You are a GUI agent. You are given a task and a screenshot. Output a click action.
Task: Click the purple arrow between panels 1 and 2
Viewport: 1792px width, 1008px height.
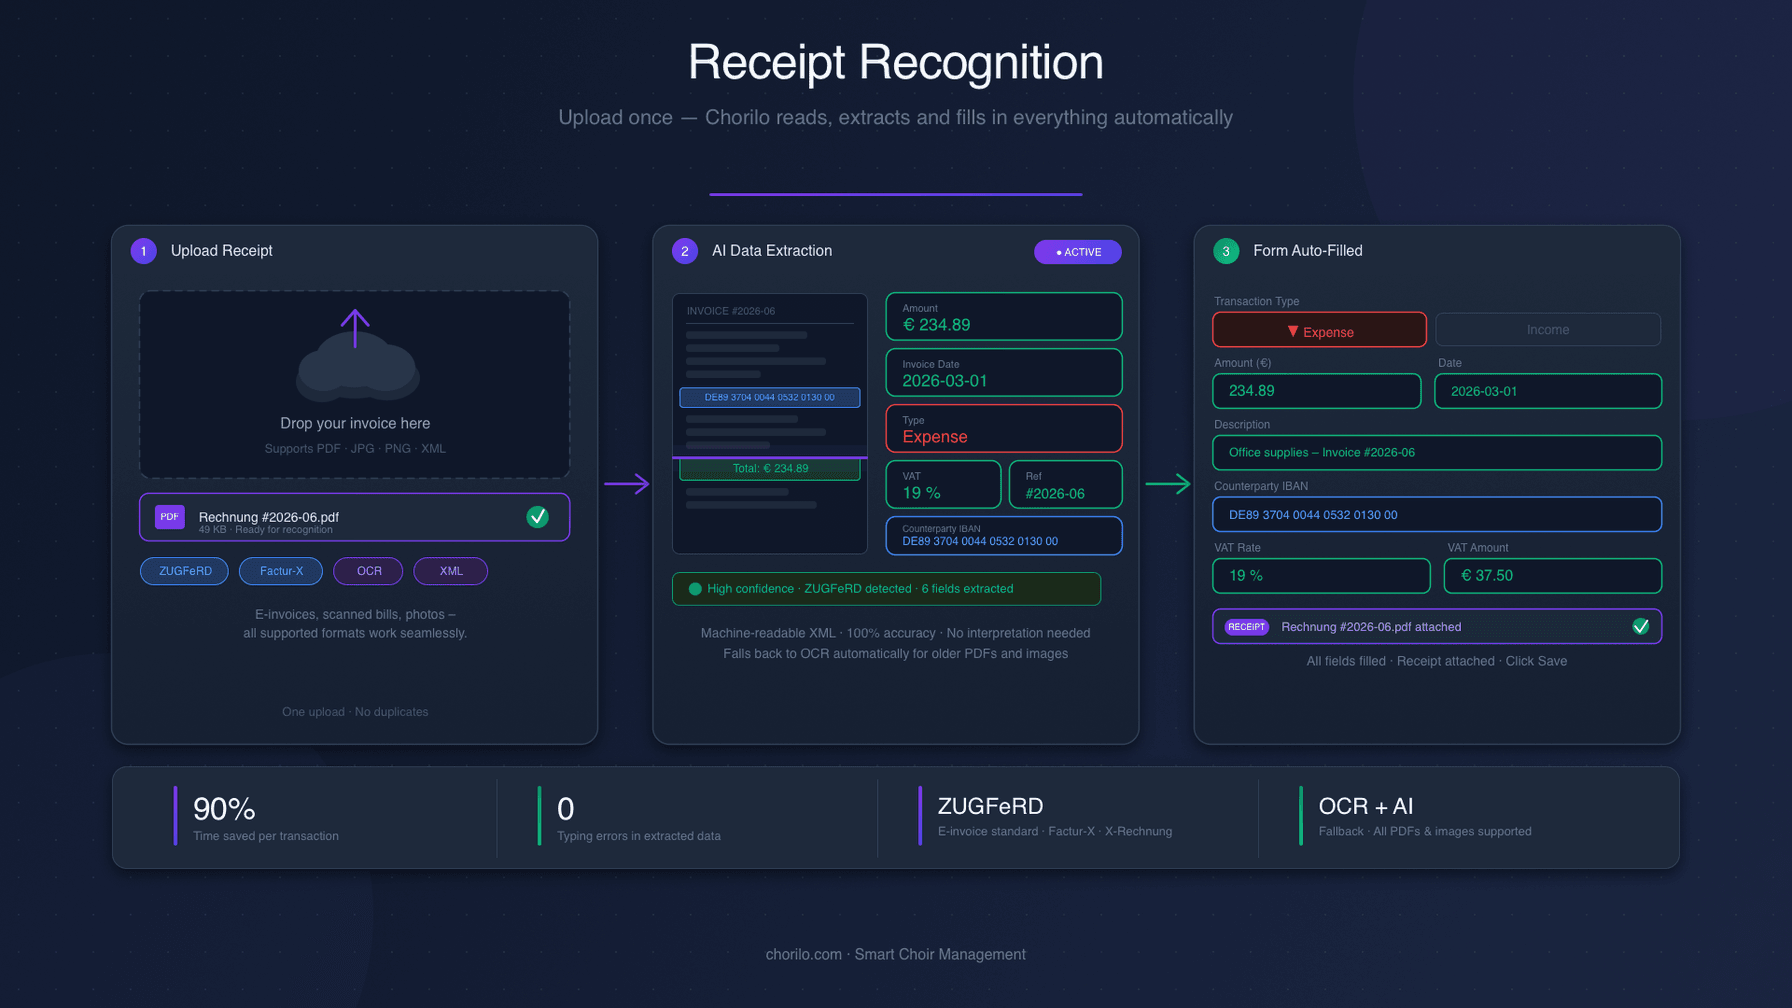(628, 484)
